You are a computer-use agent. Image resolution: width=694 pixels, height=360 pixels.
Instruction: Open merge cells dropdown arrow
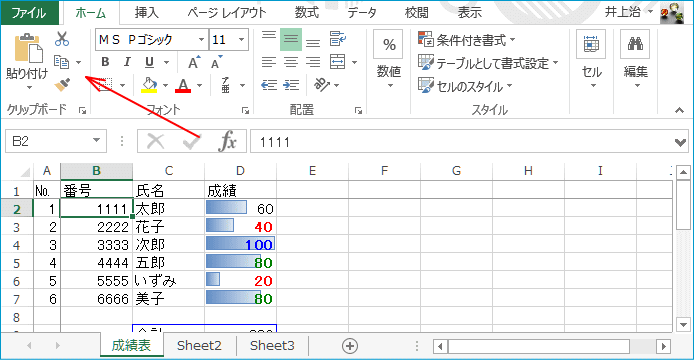(x=354, y=62)
